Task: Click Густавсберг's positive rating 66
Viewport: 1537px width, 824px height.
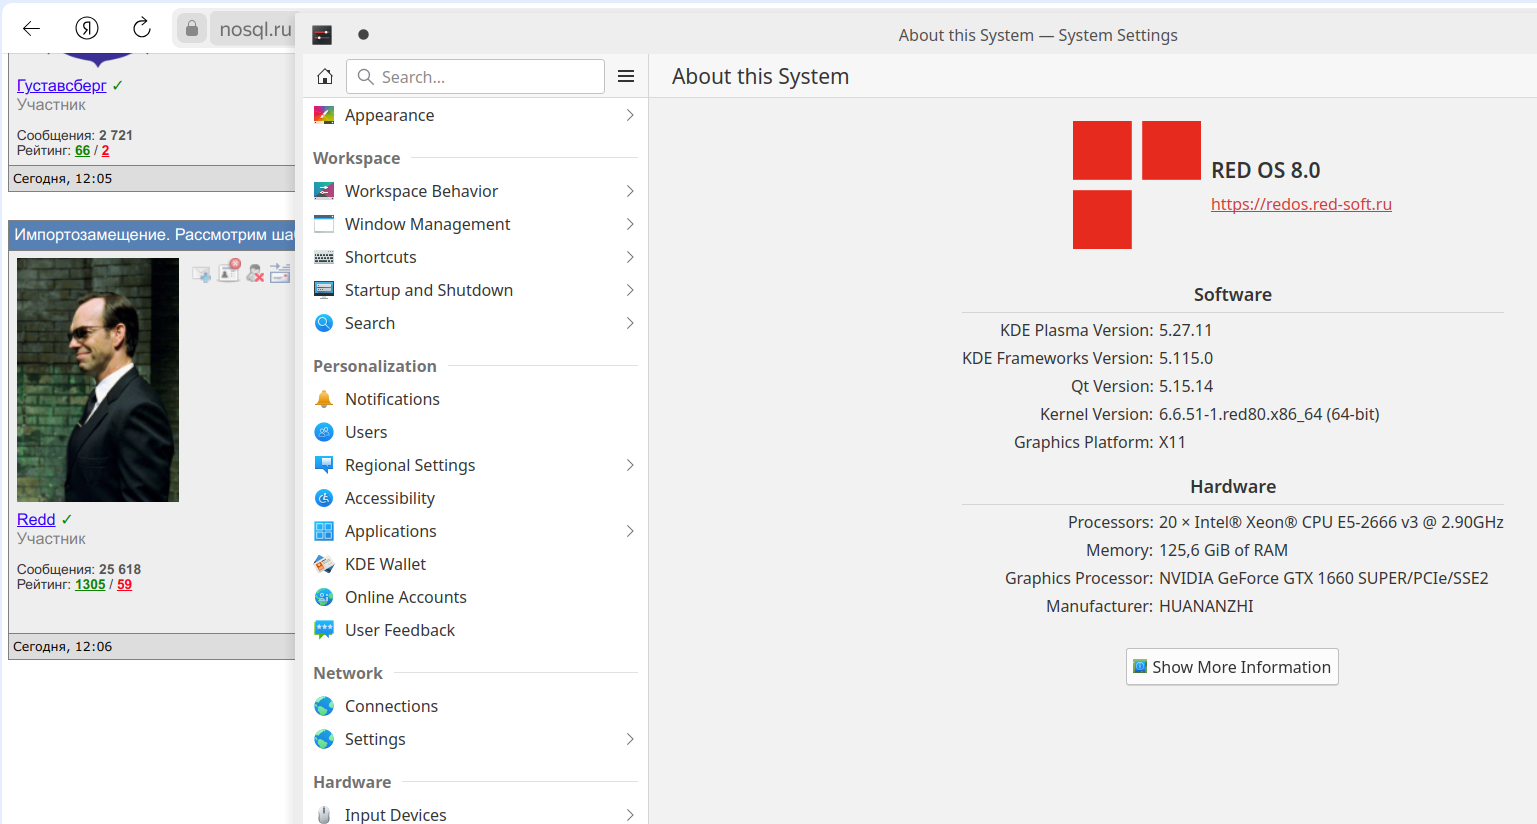Action: click(82, 151)
